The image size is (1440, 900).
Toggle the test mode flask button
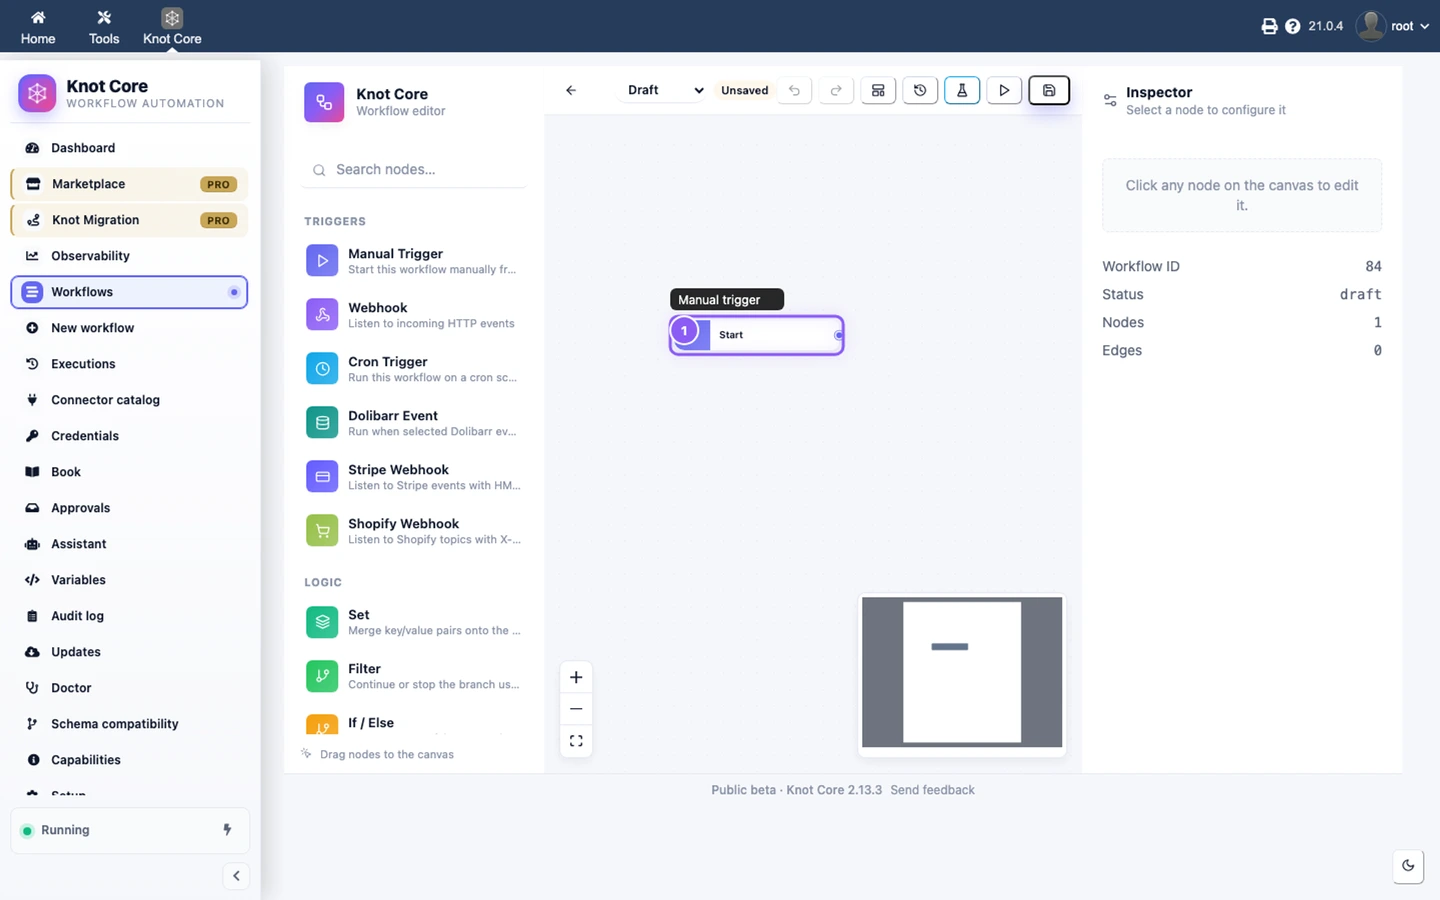pos(962,90)
